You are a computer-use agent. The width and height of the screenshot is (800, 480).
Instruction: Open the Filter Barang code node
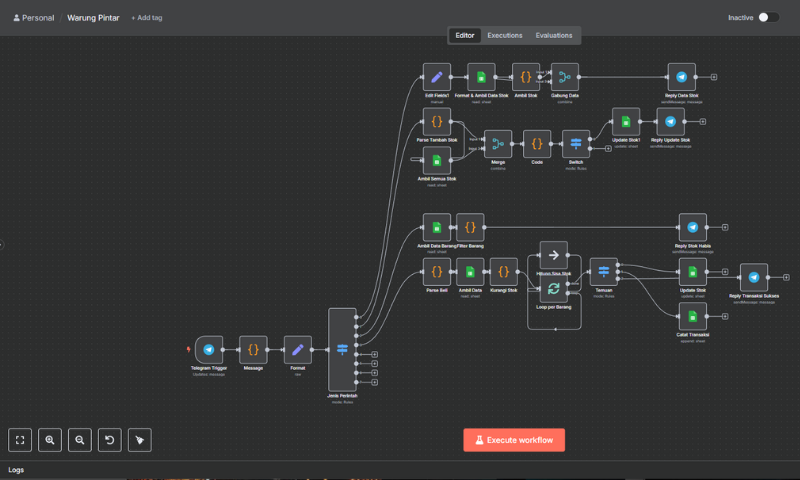(x=470, y=228)
